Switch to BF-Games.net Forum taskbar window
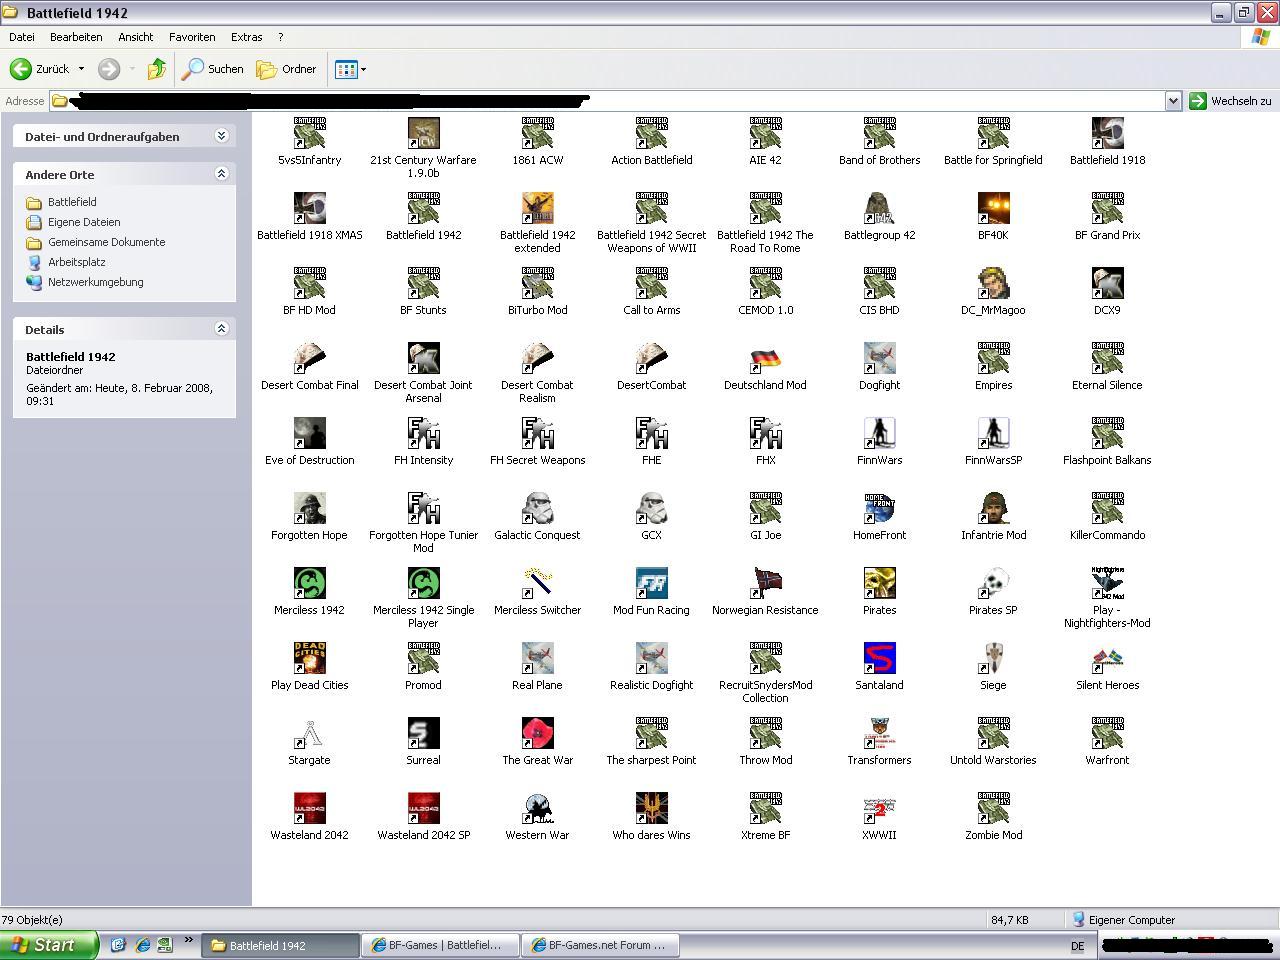The height and width of the screenshot is (960, 1280). [601, 945]
